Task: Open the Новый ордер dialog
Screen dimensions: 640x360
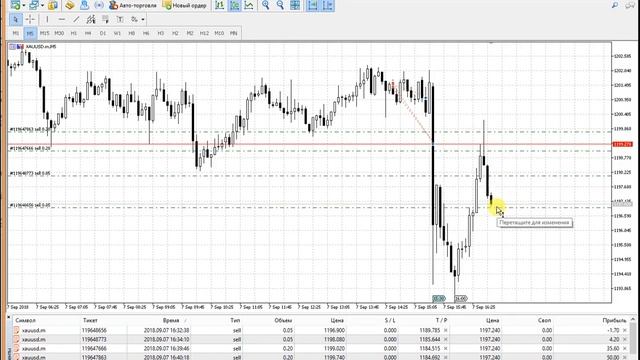Action: pos(184,5)
